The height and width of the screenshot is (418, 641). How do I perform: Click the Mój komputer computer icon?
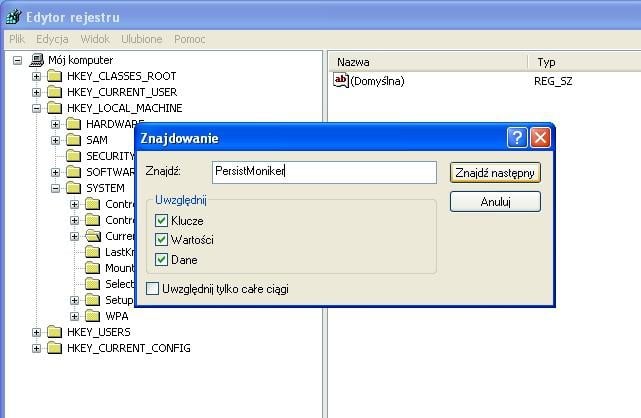tap(36, 60)
